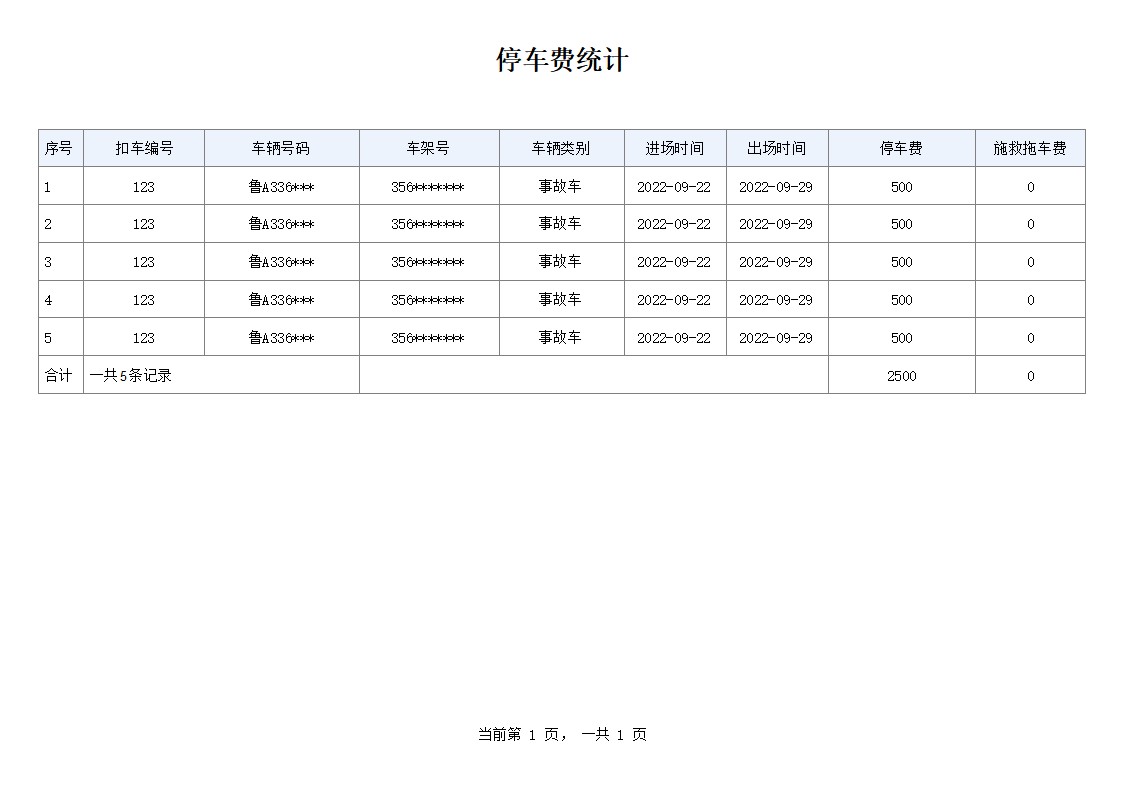This screenshot has height=794, width=1123.
Task: Select the 停车费 column header
Action: [x=901, y=148]
